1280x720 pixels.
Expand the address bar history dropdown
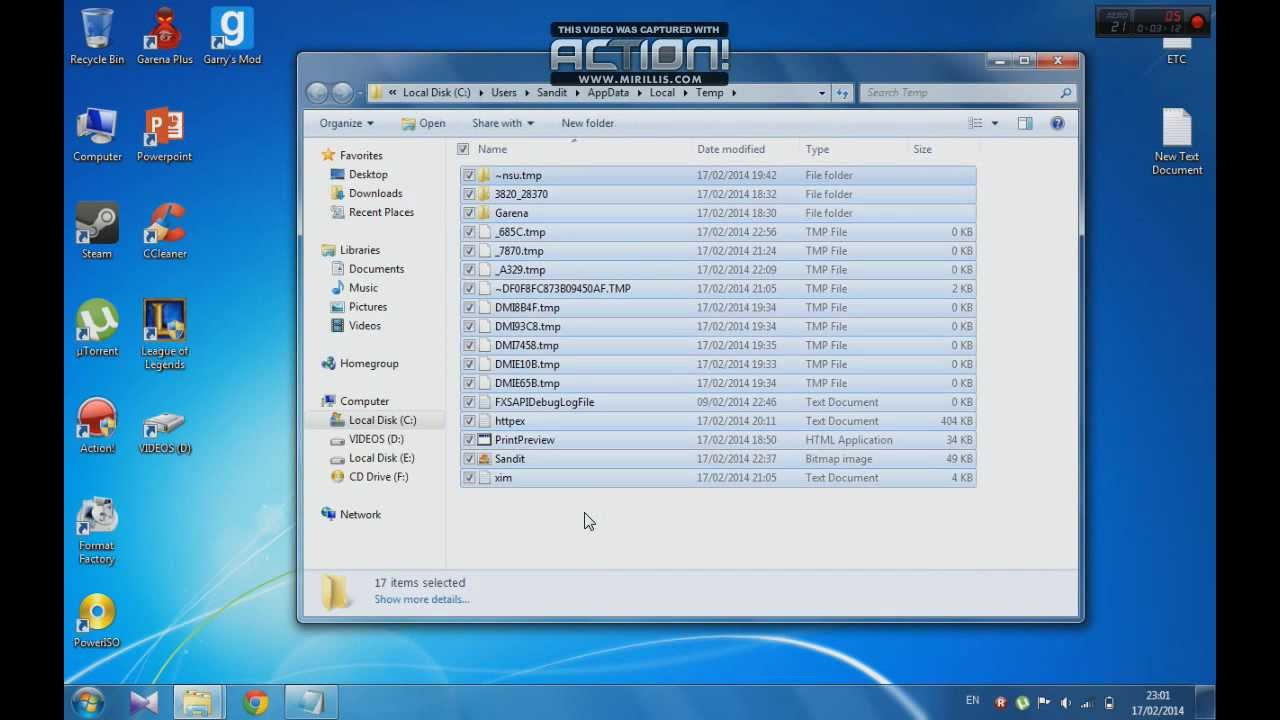pos(822,92)
